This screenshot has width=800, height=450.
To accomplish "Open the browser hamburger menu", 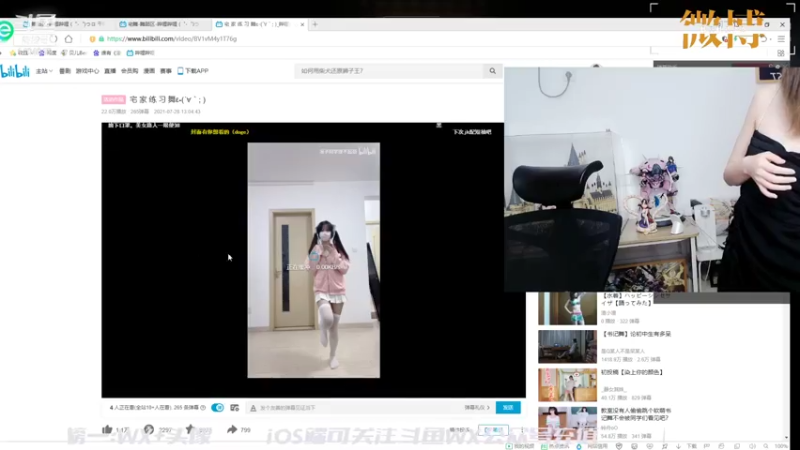I will click(781, 39).
